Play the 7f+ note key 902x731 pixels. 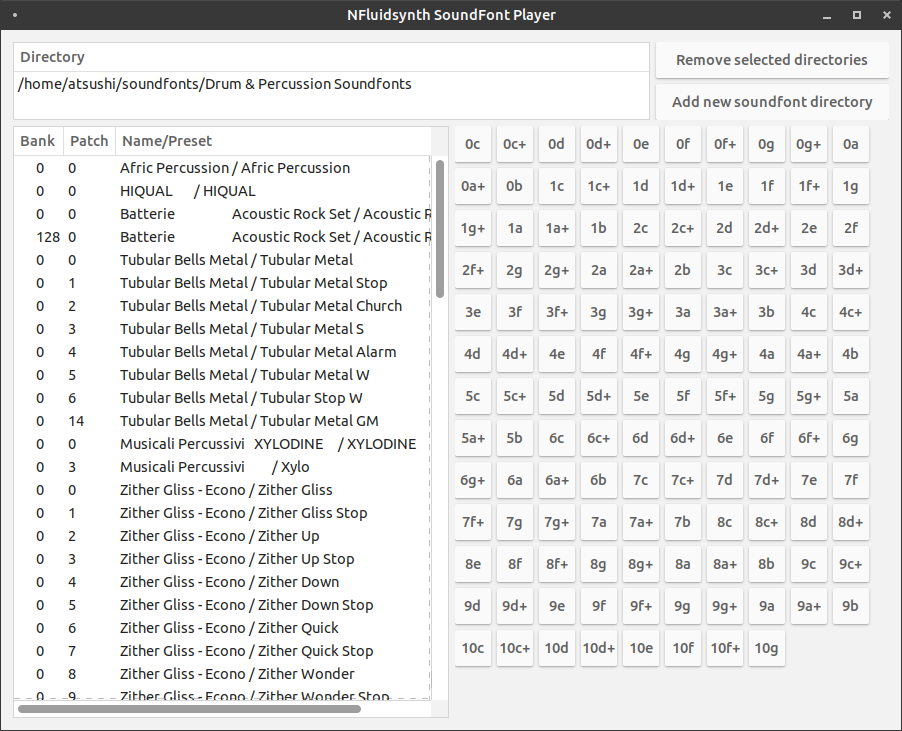[x=473, y=522]
